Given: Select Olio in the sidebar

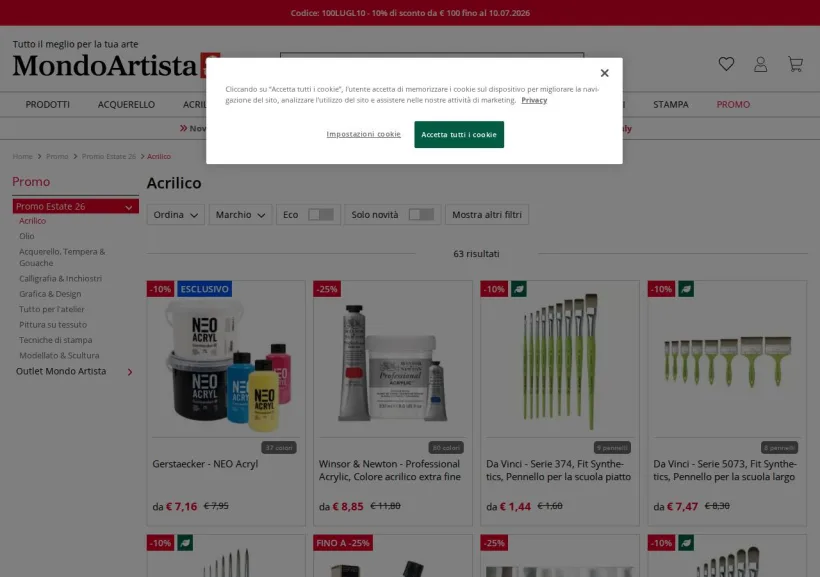Looking at the screenshot, I should click(27, 236).
